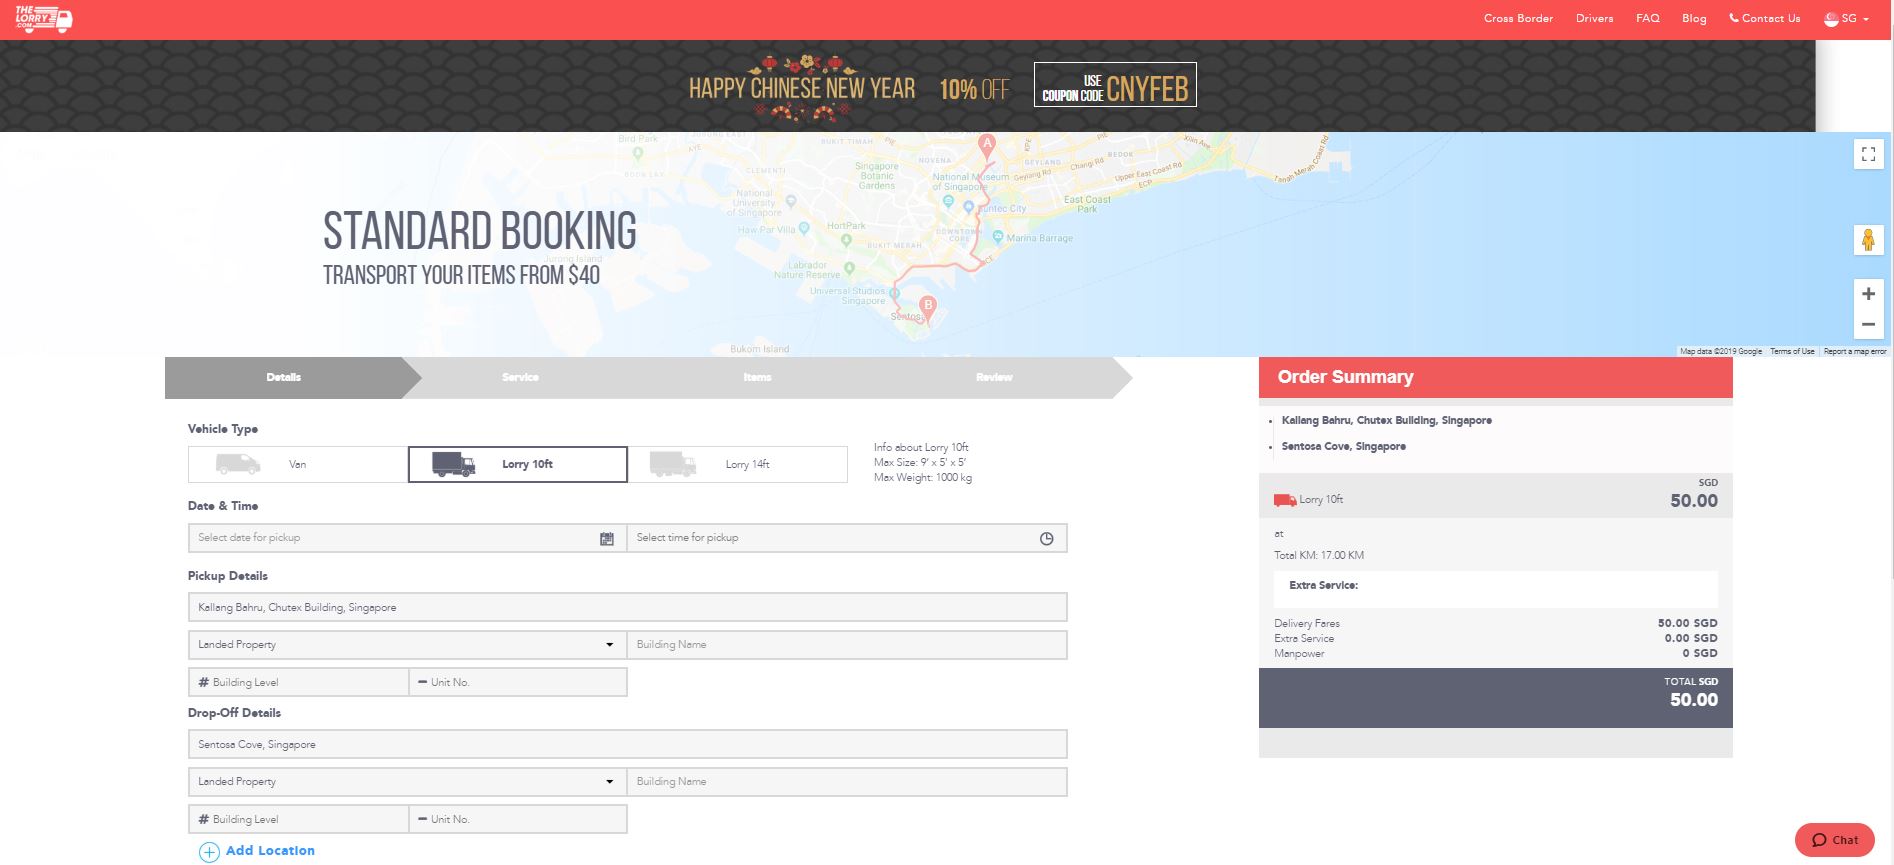The height and width of the screenshot is (865, 1894).
Task: Open the SG country dropdown
Action: pos(1847,19)
